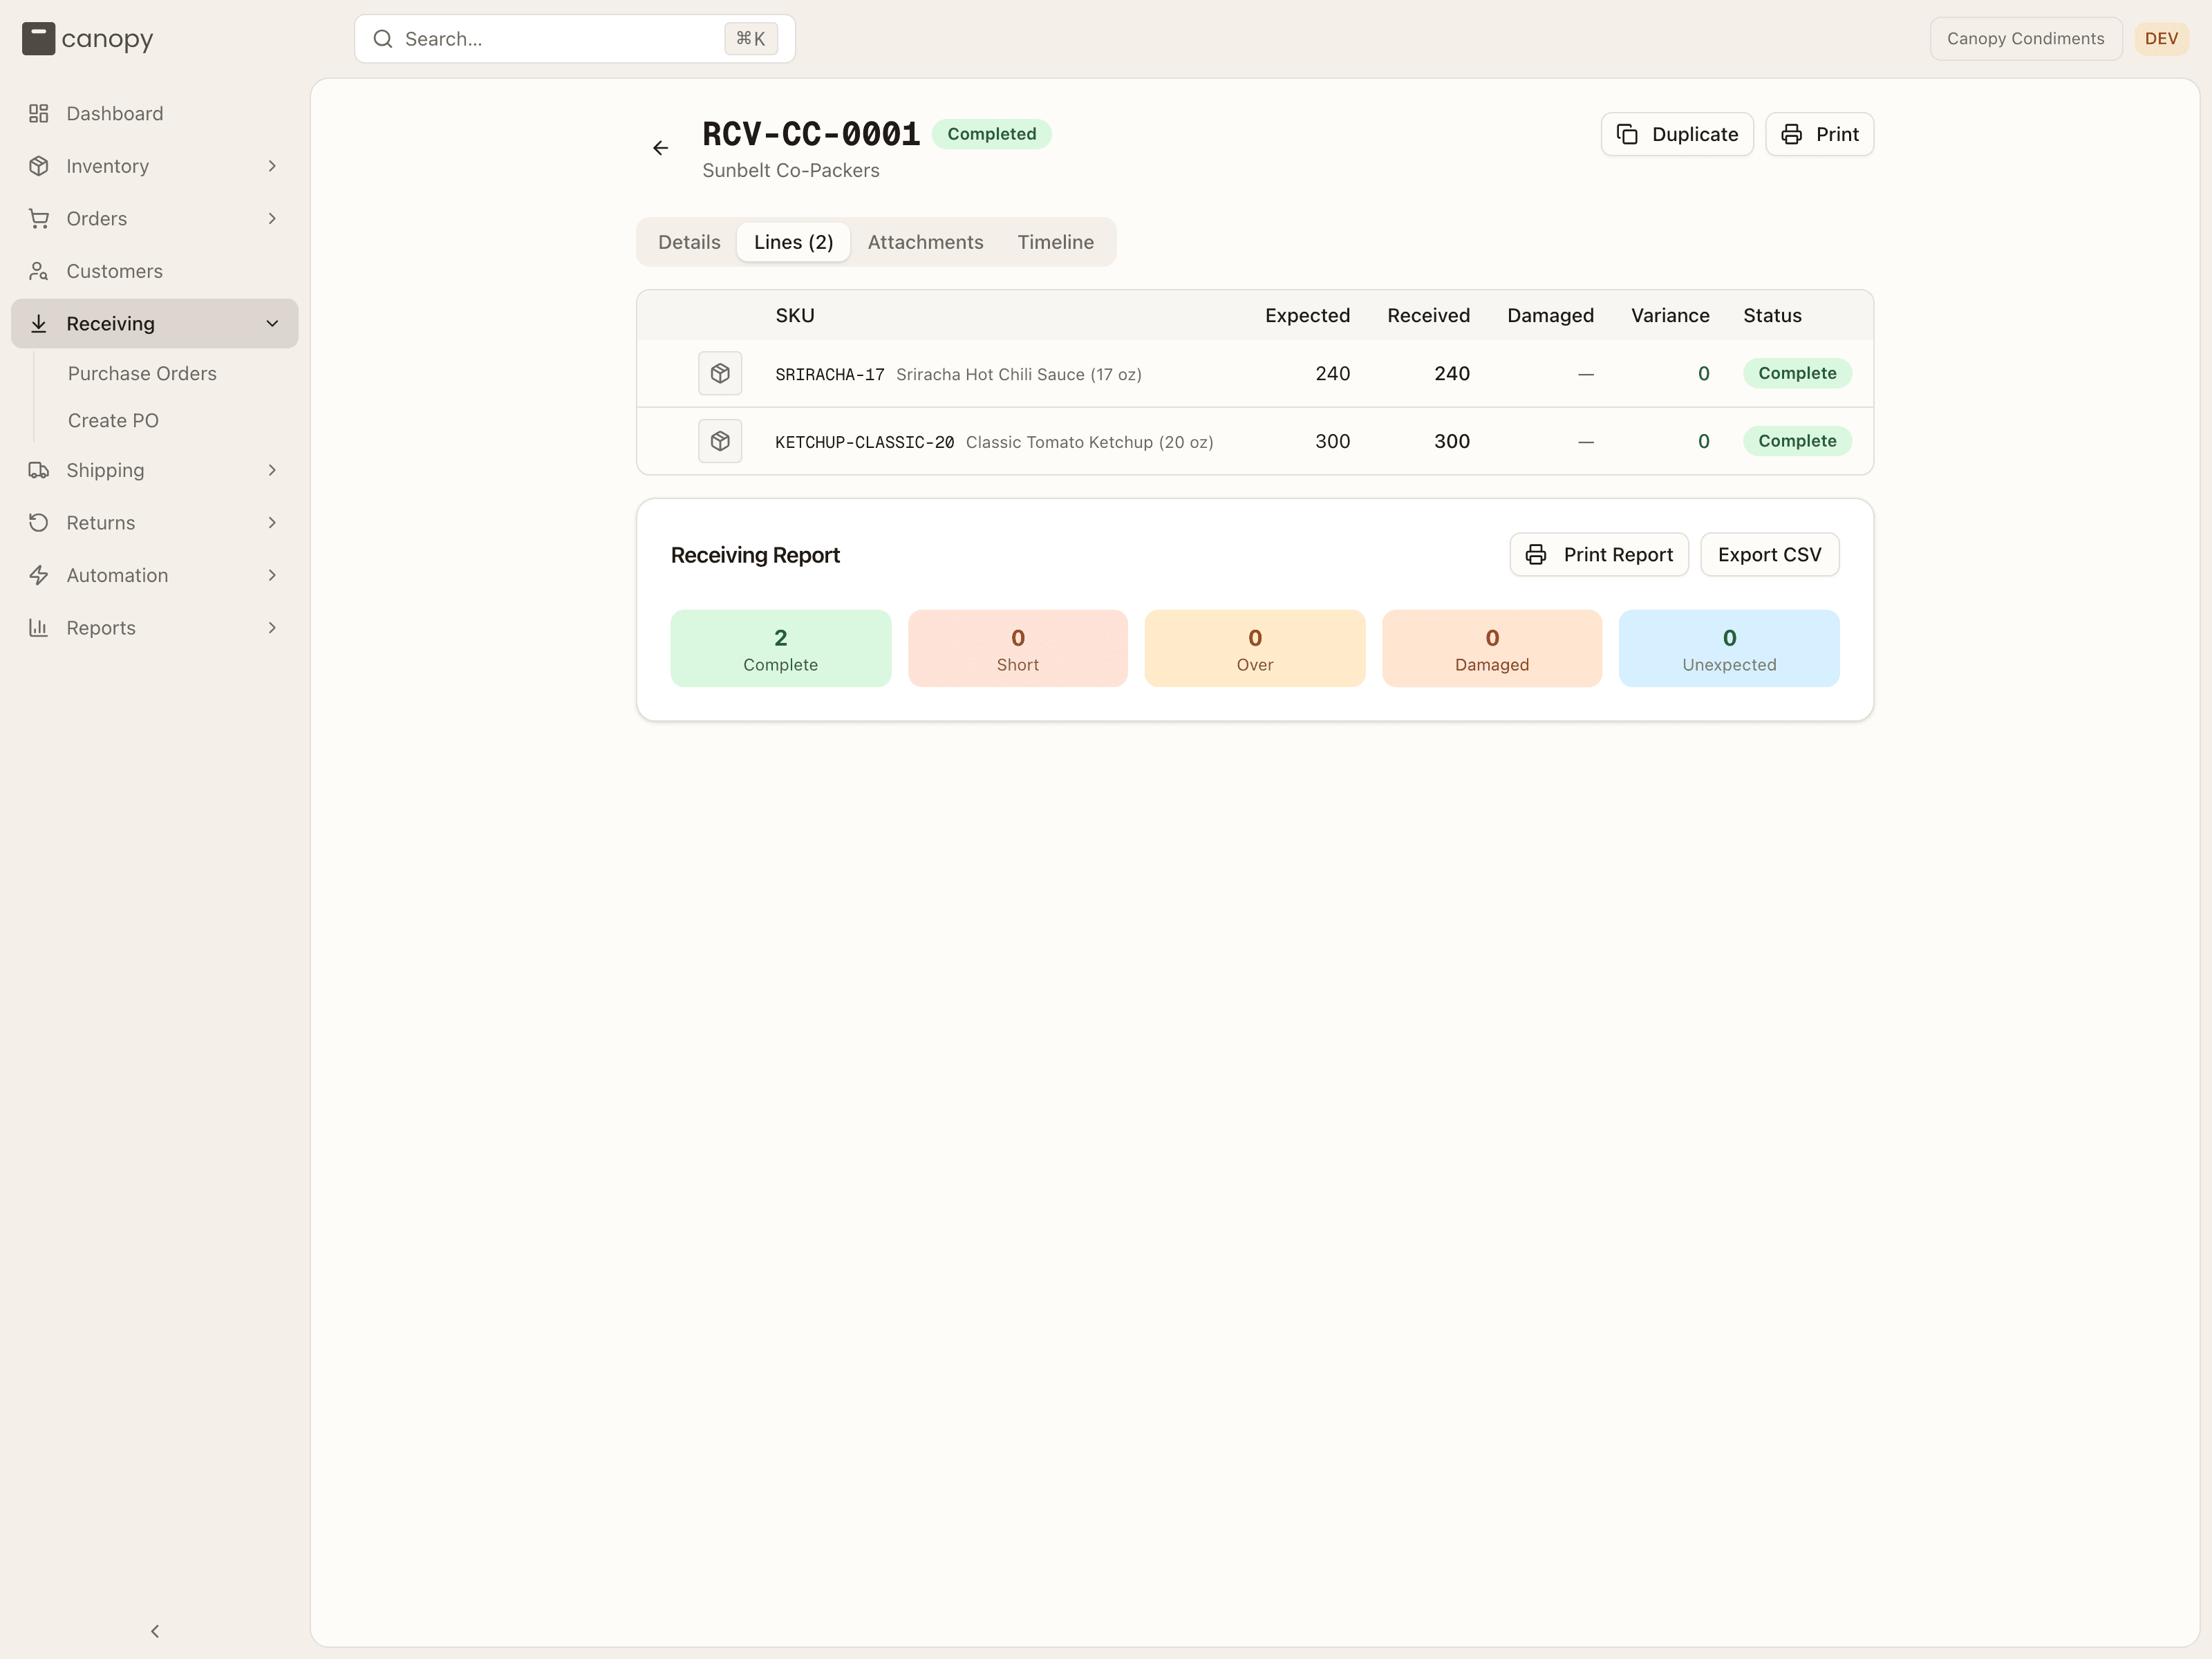Click the Short summary tile
The width and height of the screenshot is (2212, 1659).
[1017, 648]
